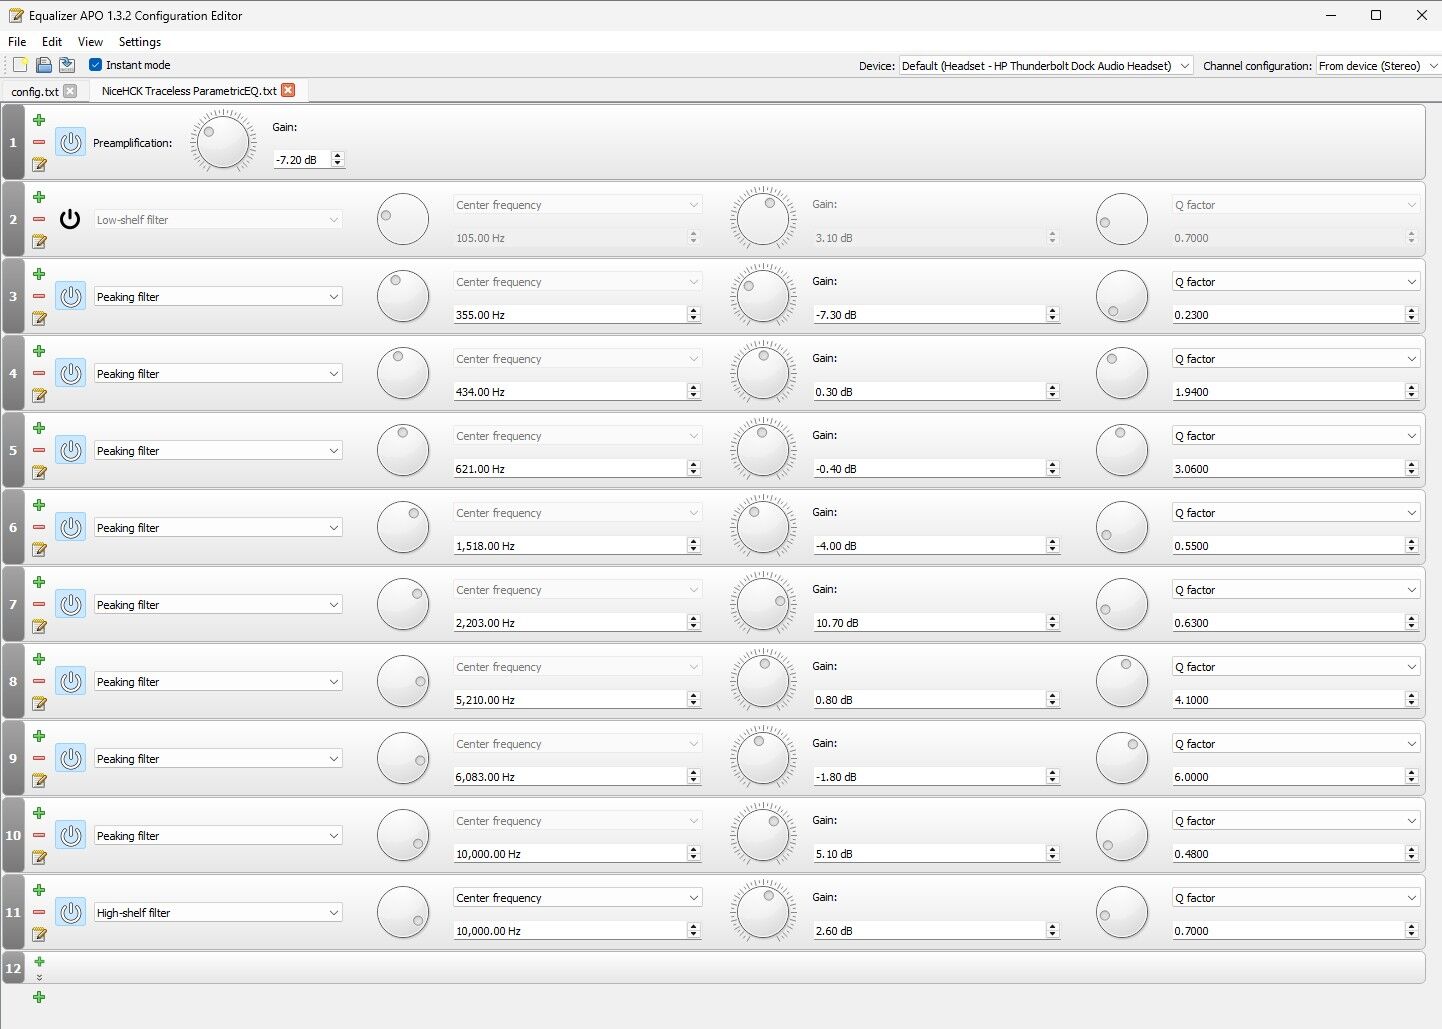
Task: Open the Edit menu
Action: click(52, 42)
